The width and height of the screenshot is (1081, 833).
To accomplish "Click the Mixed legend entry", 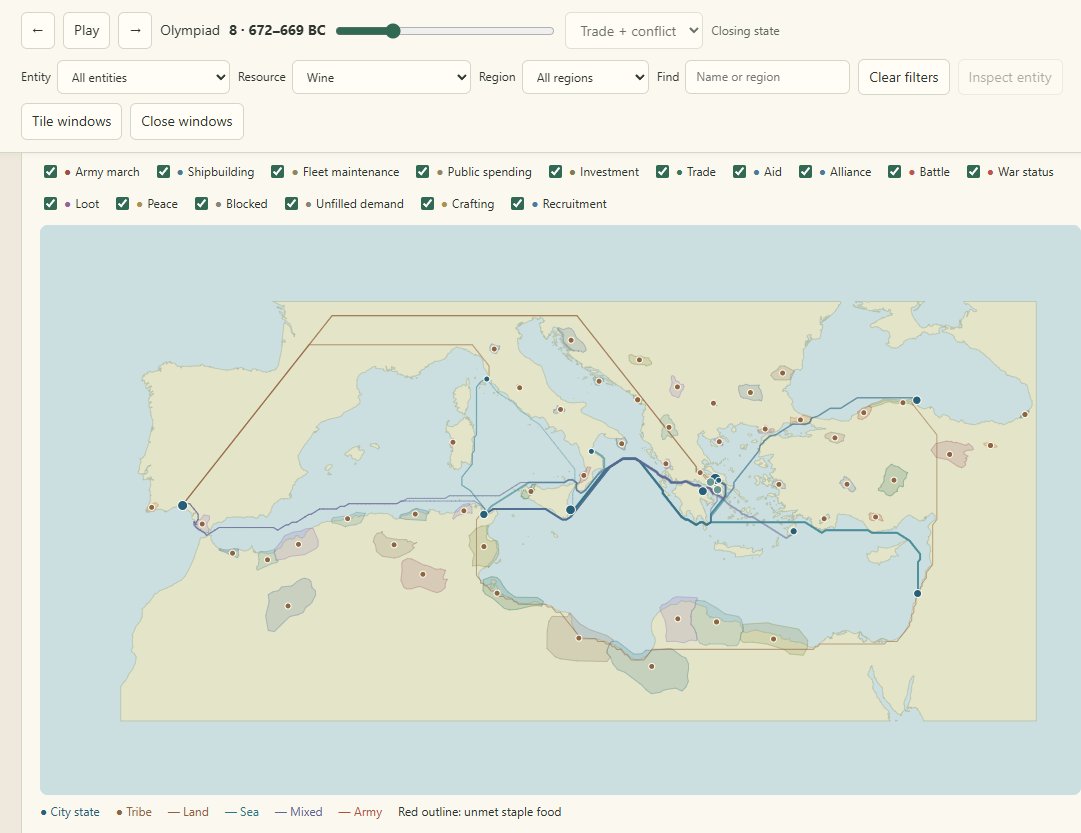I will pos(299,812).
